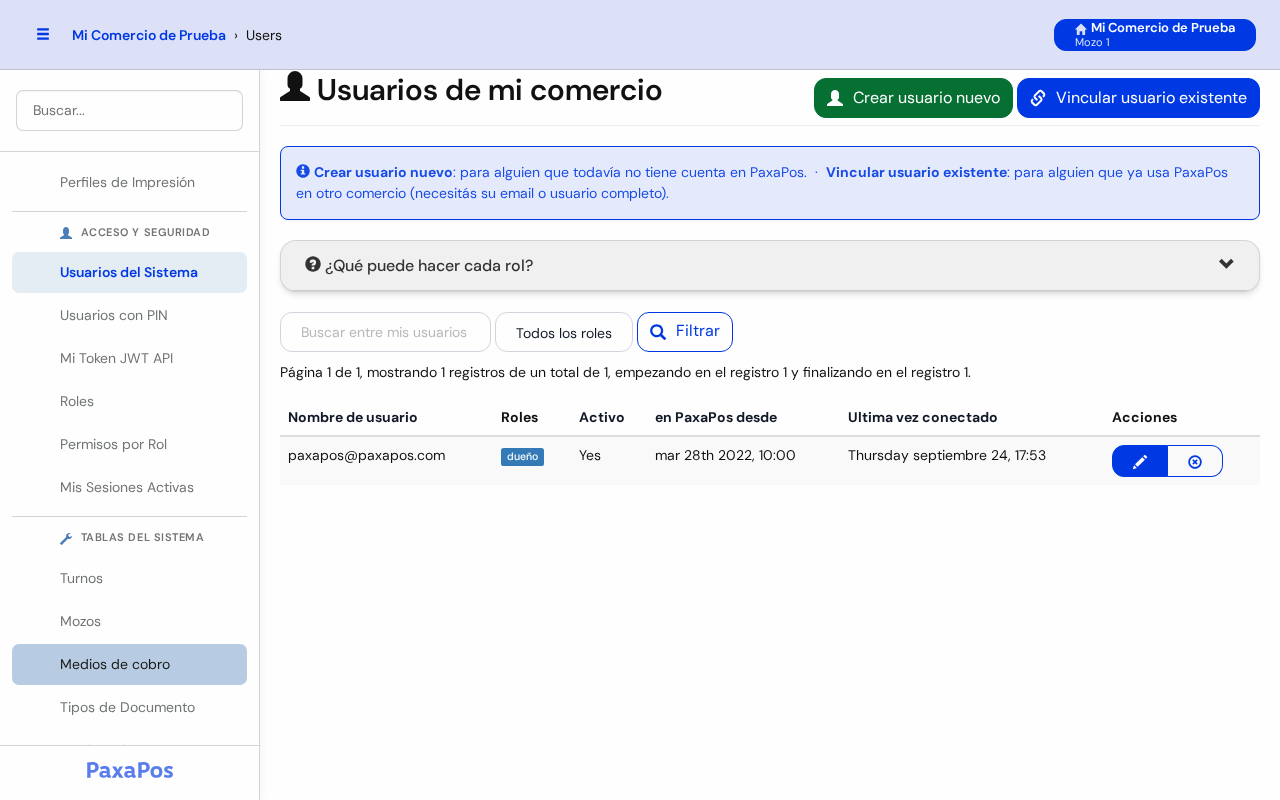Click the pencil edit icon for paxapos@paxapos.com

click(x=1140, y=461)
